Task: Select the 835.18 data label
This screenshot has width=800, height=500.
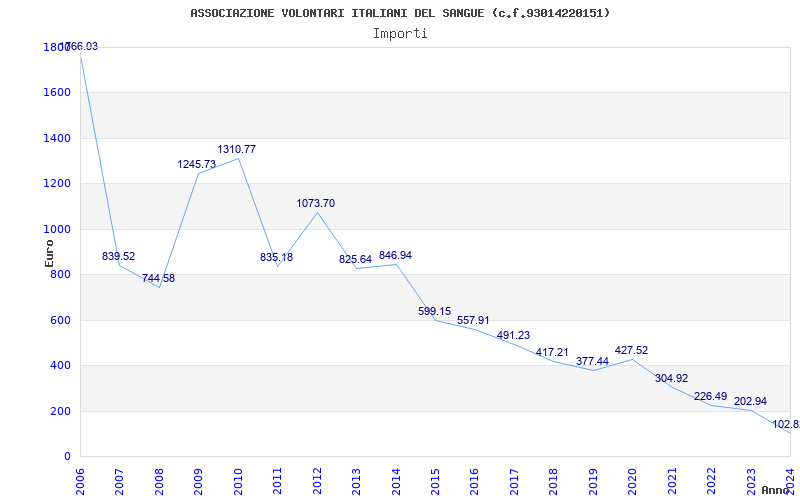Action: [277, 257]
